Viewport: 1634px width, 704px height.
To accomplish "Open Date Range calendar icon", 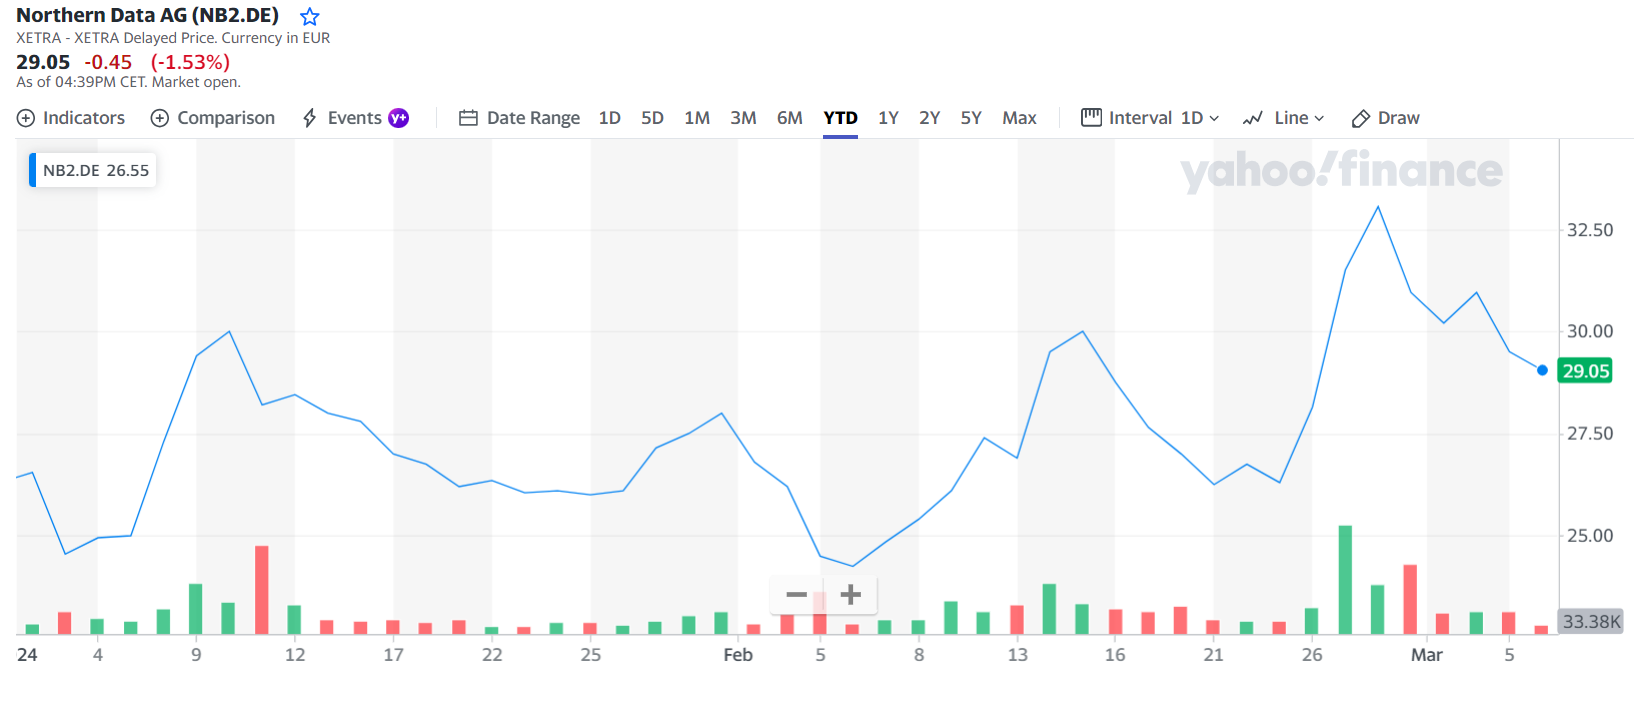I will point(468,118).
